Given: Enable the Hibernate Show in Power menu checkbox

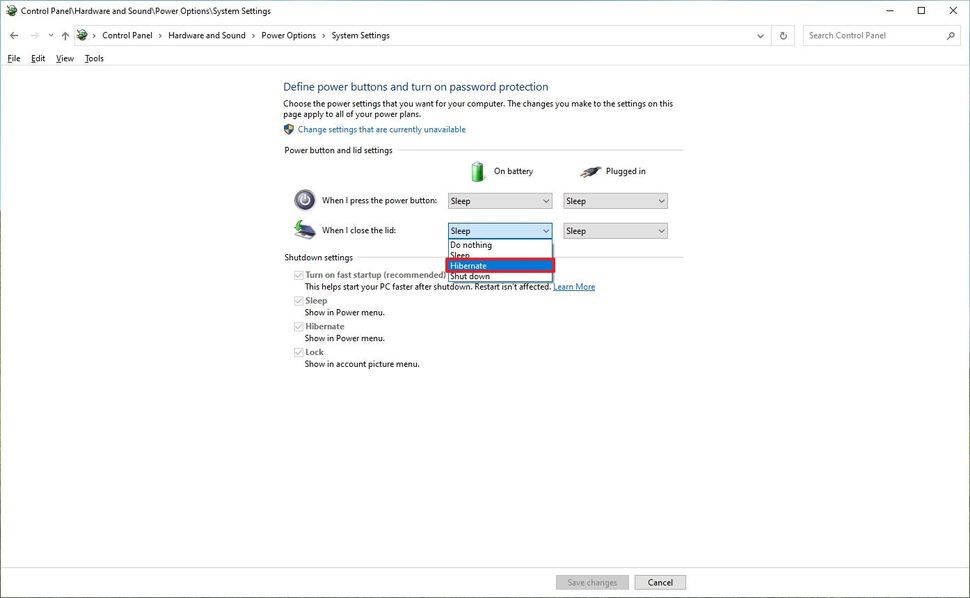Looking at the screenshot, I should point(298,325).
